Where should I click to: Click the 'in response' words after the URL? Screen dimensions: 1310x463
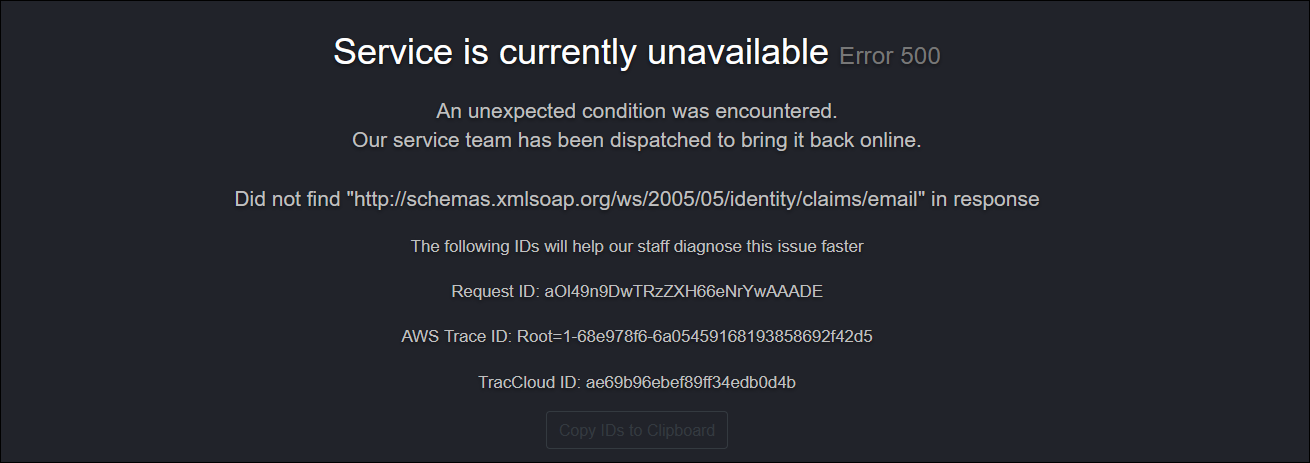point(985,199)
